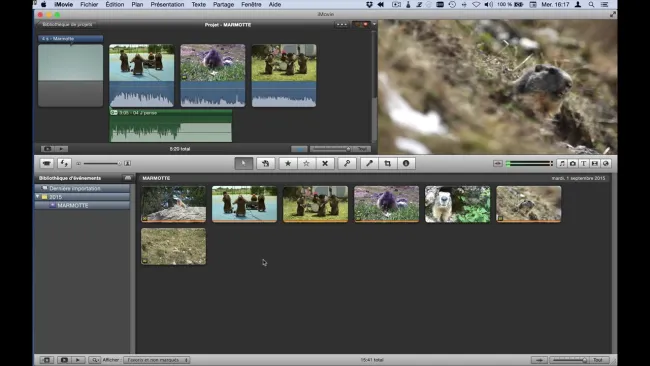The image size is (650, 366).
Task: Open the three-dots project layout button
Action: click(x=342, y=24)
